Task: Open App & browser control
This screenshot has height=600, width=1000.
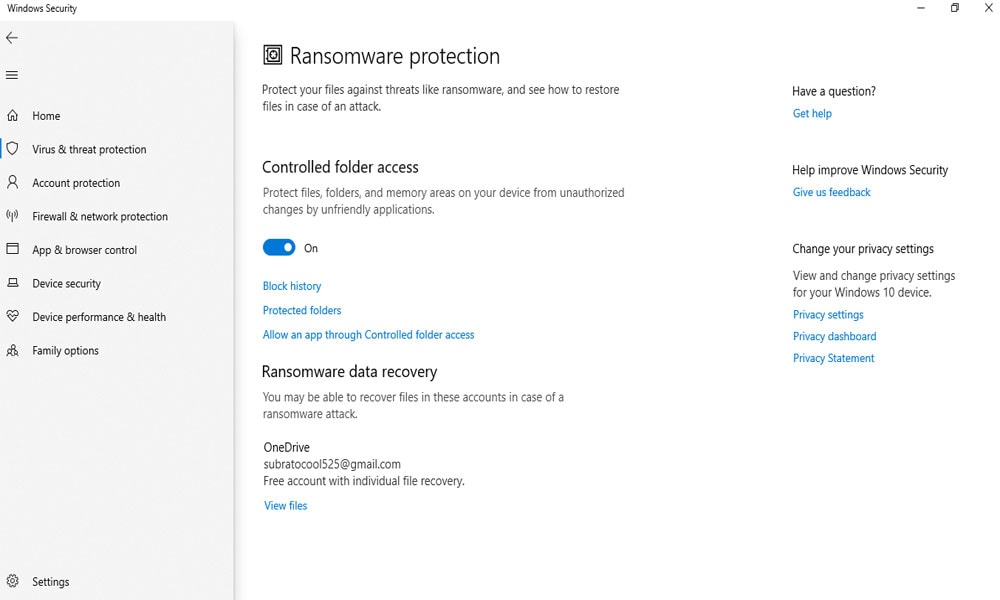Action: tap(85, 250)
